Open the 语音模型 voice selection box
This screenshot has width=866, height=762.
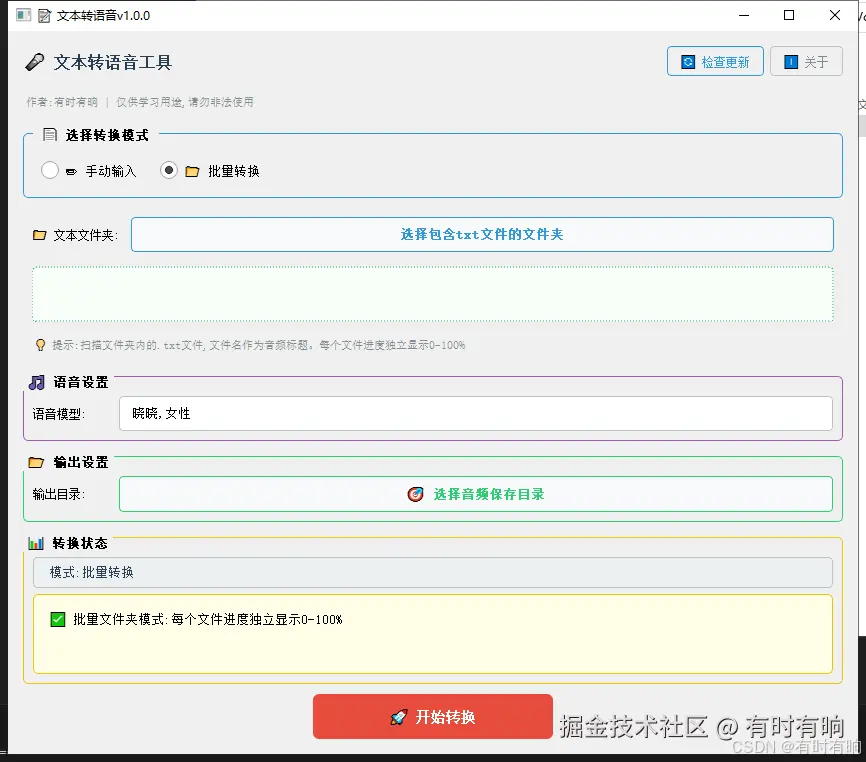[x=475, y=413]
